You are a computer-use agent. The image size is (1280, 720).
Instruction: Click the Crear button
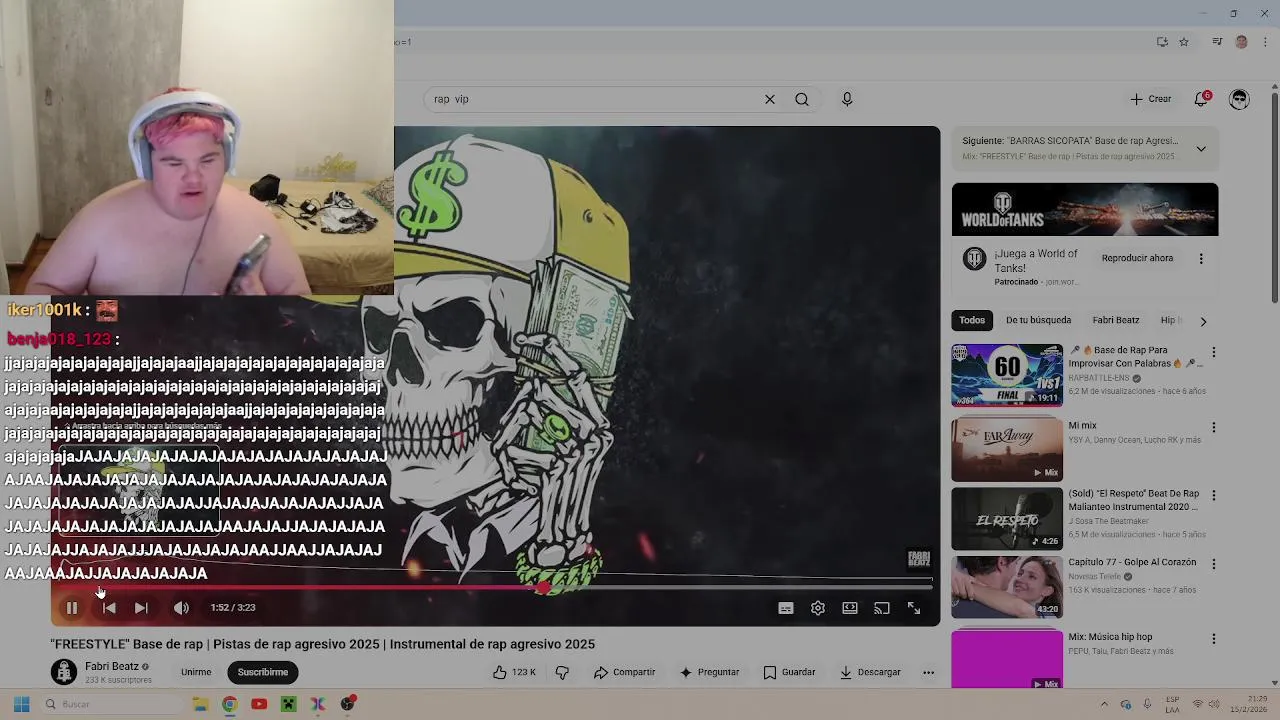(1151, 99)
